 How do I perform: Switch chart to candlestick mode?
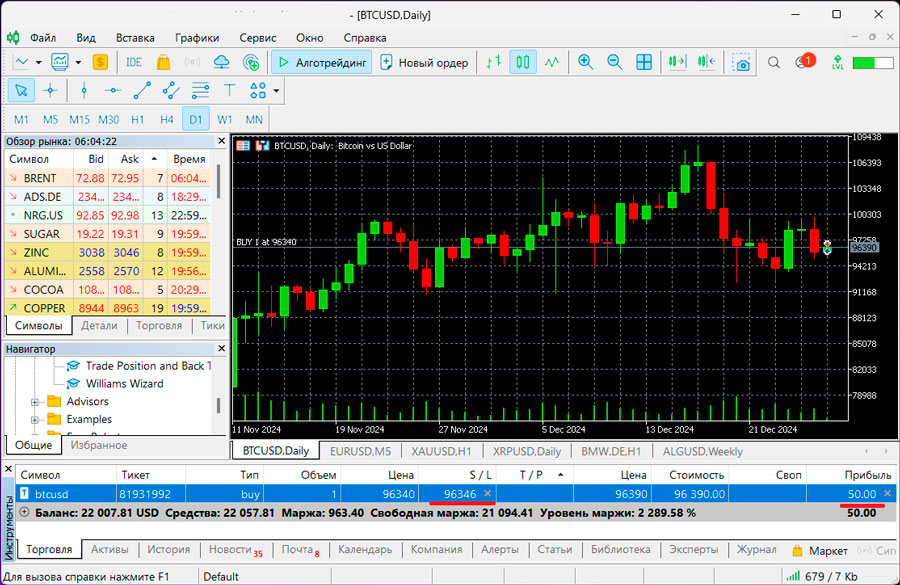pos(522,62)
